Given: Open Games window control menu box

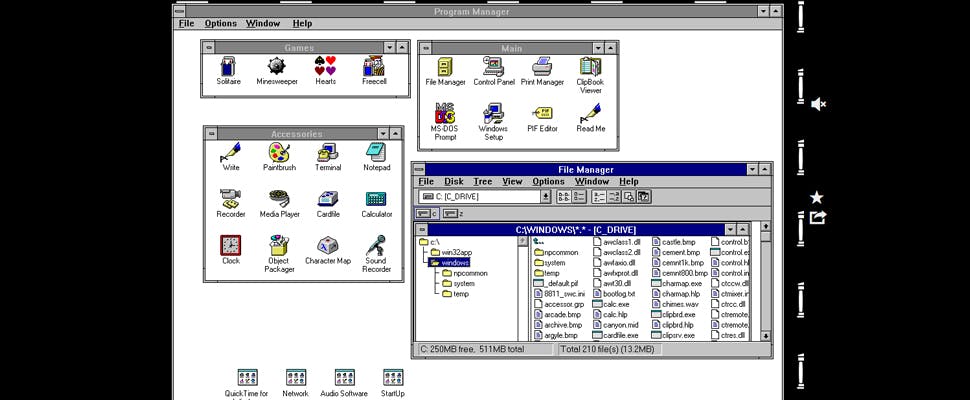Looking at the screenshot, I should [208, 48].
